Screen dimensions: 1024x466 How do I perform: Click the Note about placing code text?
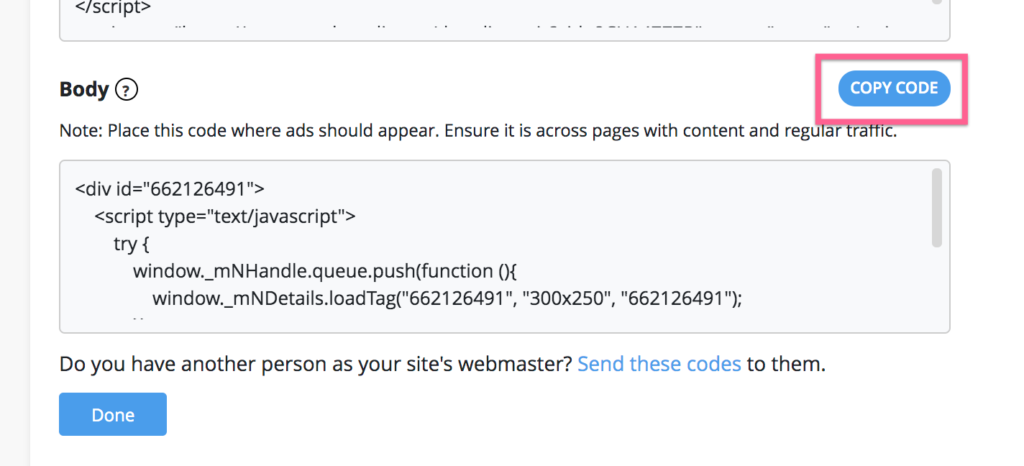pos(478,131)
